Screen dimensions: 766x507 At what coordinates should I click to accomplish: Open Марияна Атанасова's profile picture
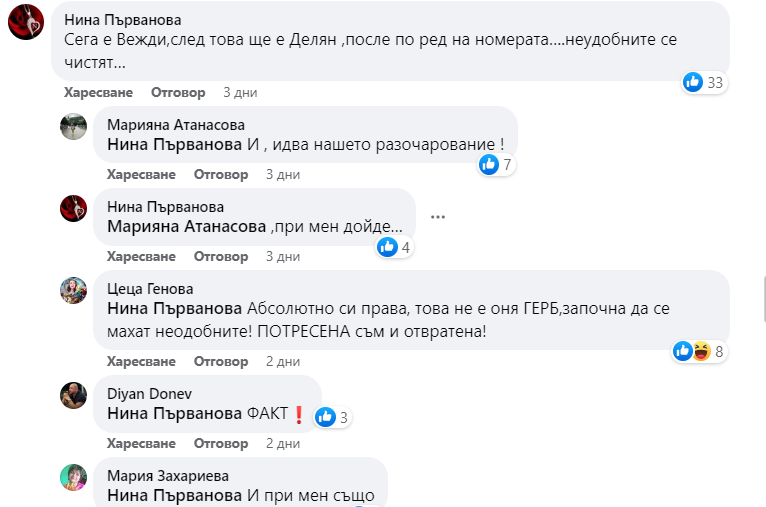pyautogui.click(x=74, y=127)
